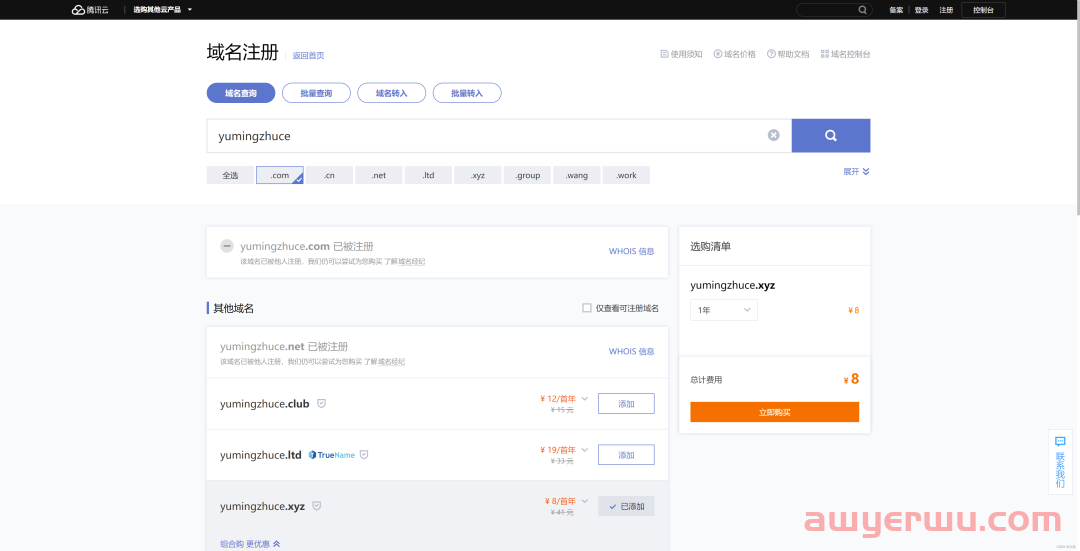The height and width of the screenshot is (551, 1080).
Task: Expand price options for yumingzhuce.club
Action: click(585, 398)
